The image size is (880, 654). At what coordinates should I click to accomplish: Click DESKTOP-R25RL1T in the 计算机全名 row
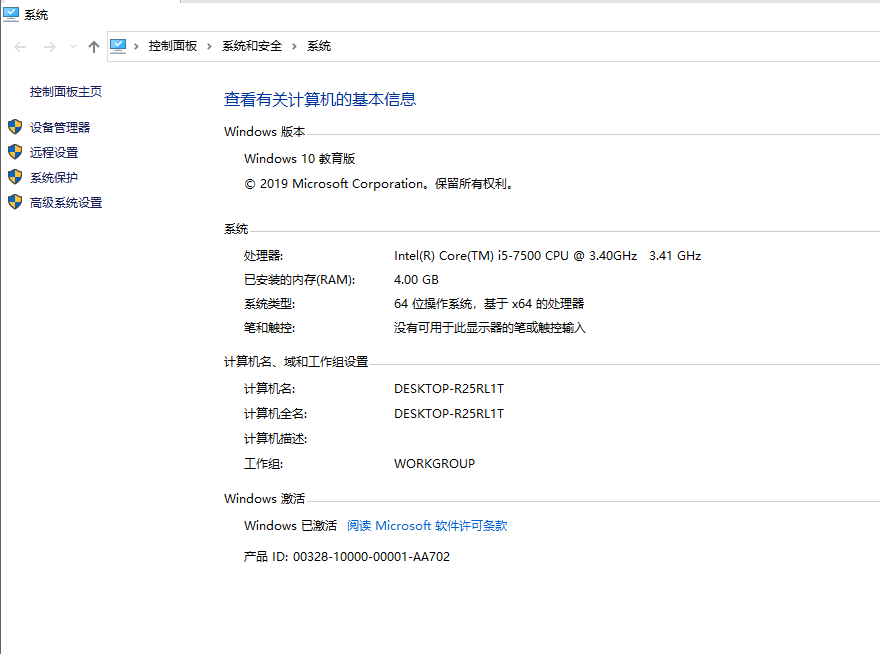(x=449, y=414)
